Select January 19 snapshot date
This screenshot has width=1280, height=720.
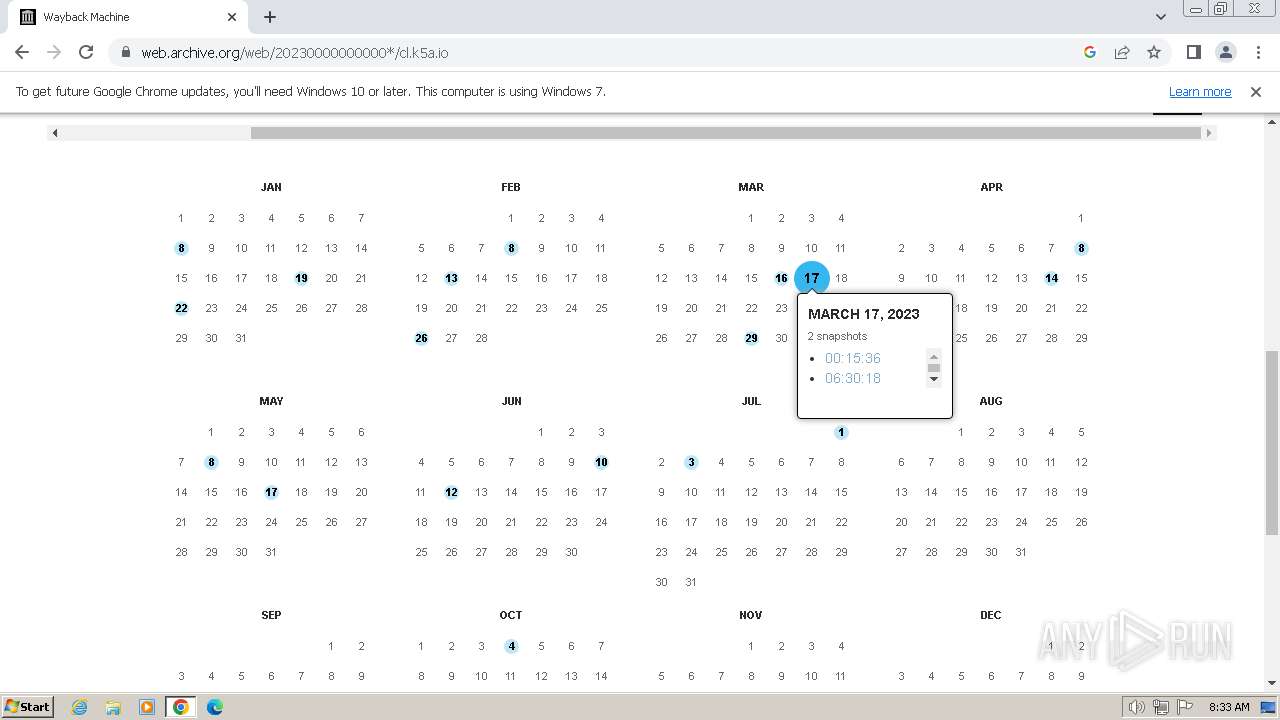coord(301,278)
